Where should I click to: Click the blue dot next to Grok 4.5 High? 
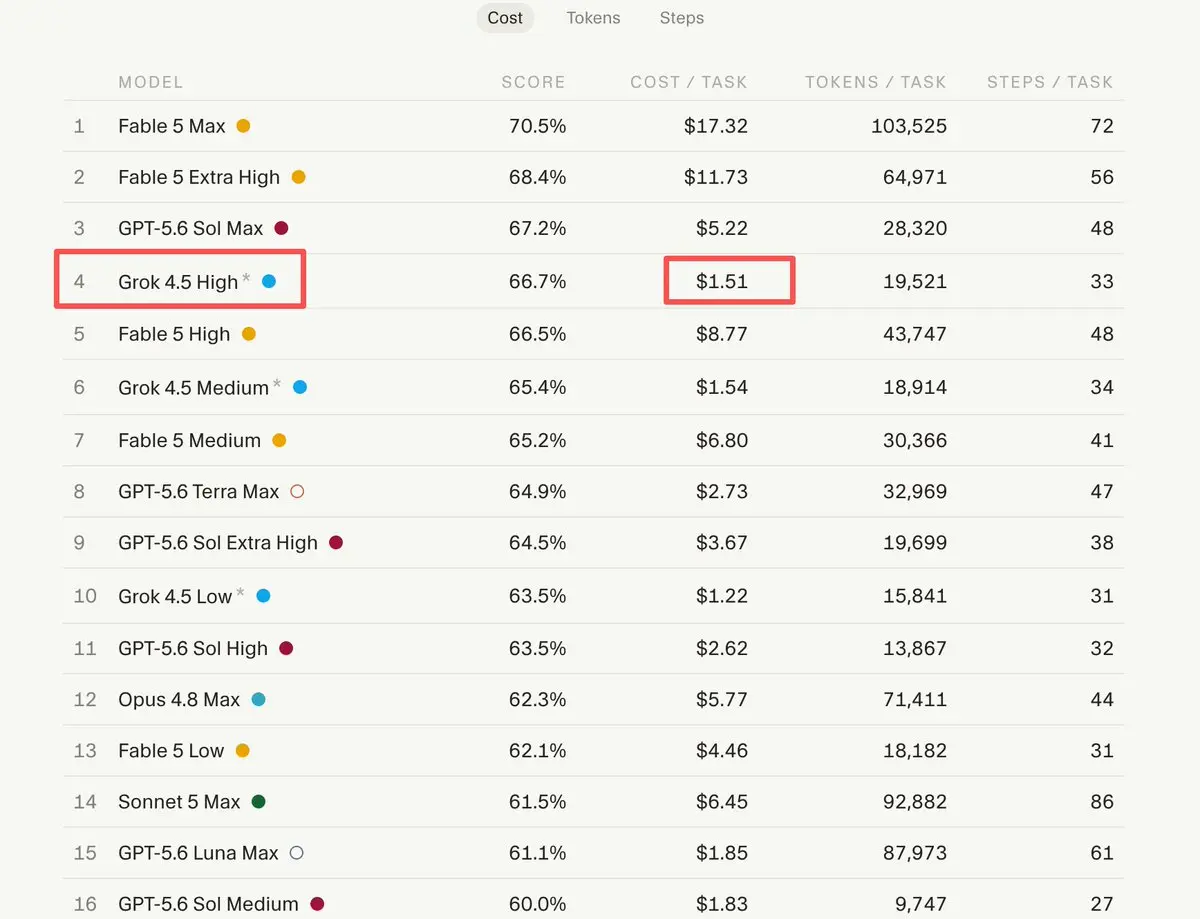tap(269, 282)
